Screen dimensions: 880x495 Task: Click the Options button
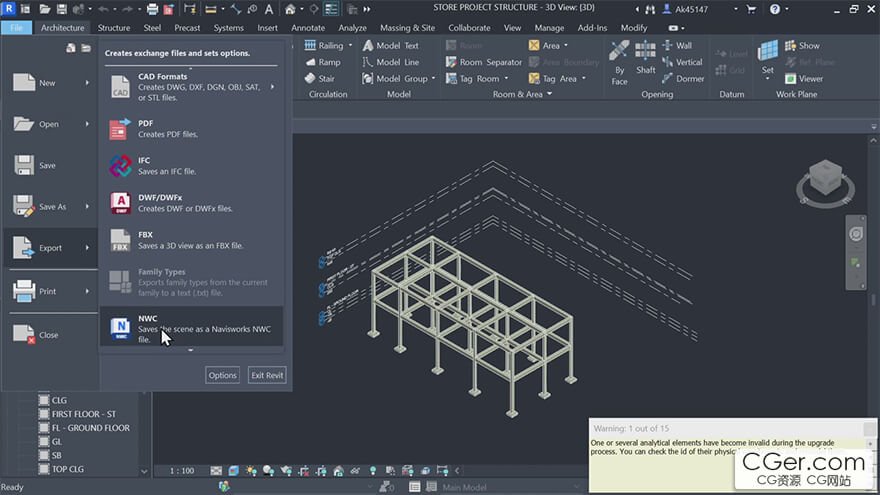click(x=223, y=375)
